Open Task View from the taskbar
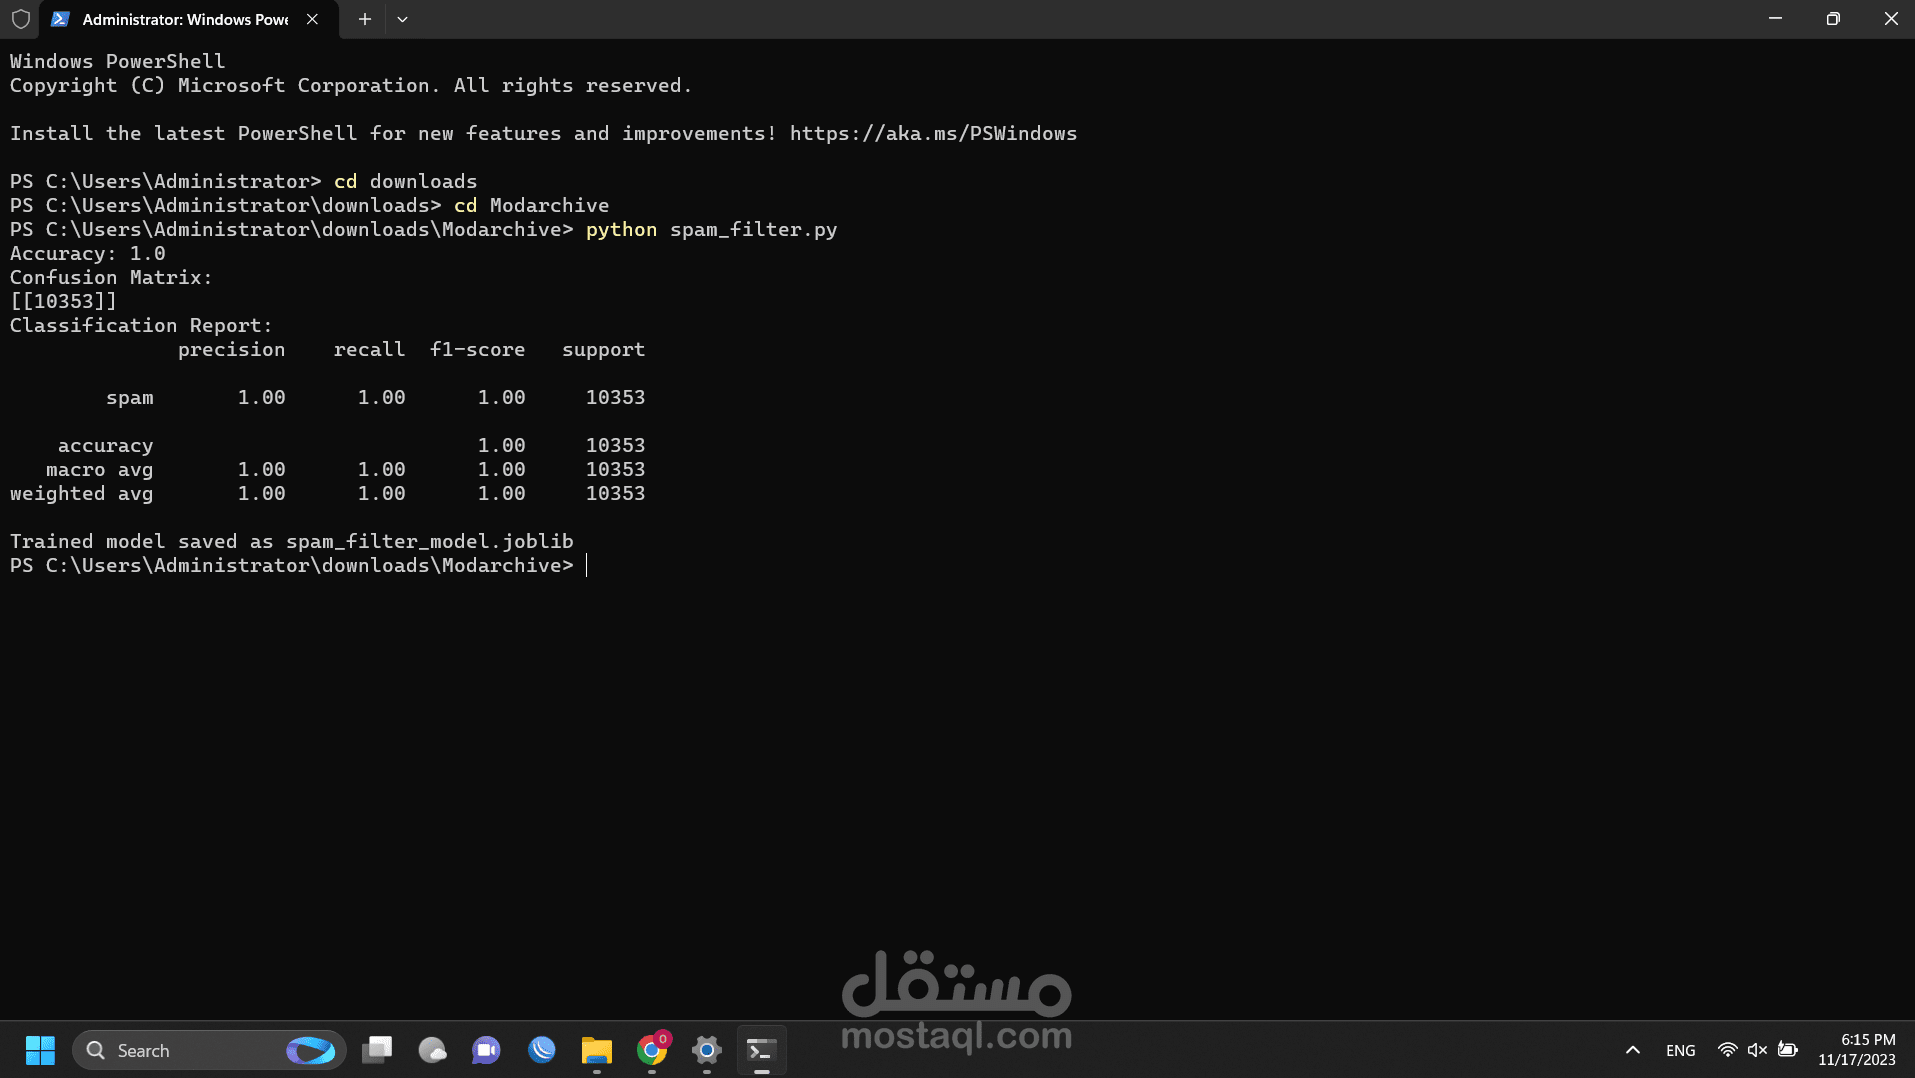The width and height of the screenshot is (1915, 1078). 377,1050
